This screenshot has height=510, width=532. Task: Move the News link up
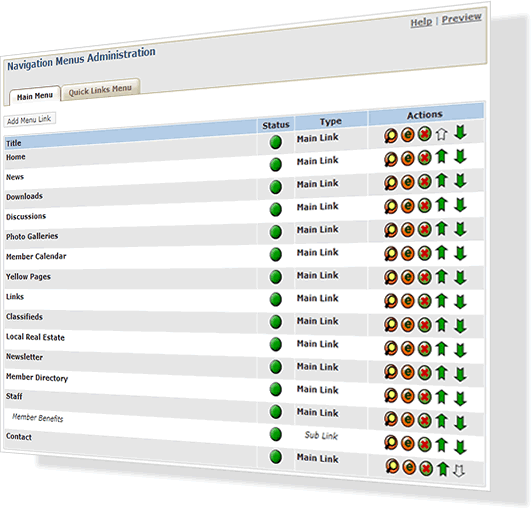click(441, 156)
